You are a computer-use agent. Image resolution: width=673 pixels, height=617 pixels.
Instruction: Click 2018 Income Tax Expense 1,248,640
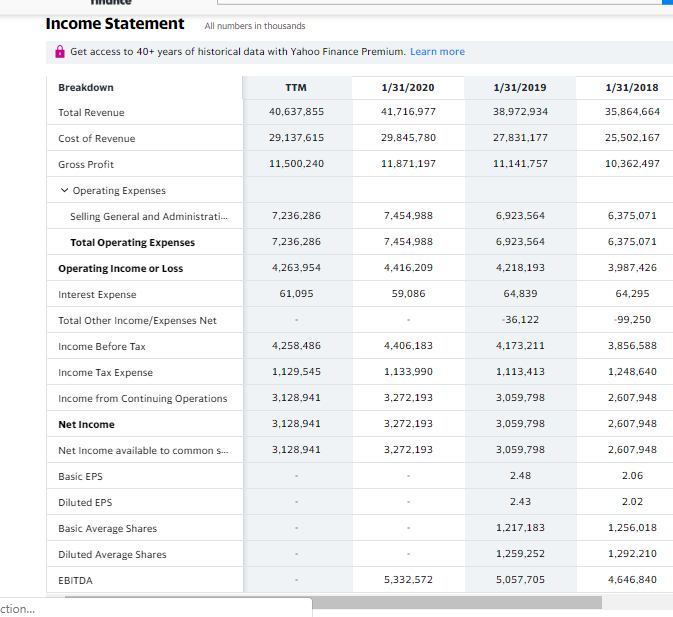tap(632, 372)
